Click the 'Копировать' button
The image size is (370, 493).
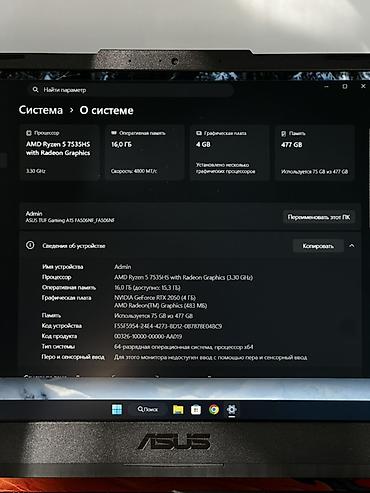click(318, 246)
